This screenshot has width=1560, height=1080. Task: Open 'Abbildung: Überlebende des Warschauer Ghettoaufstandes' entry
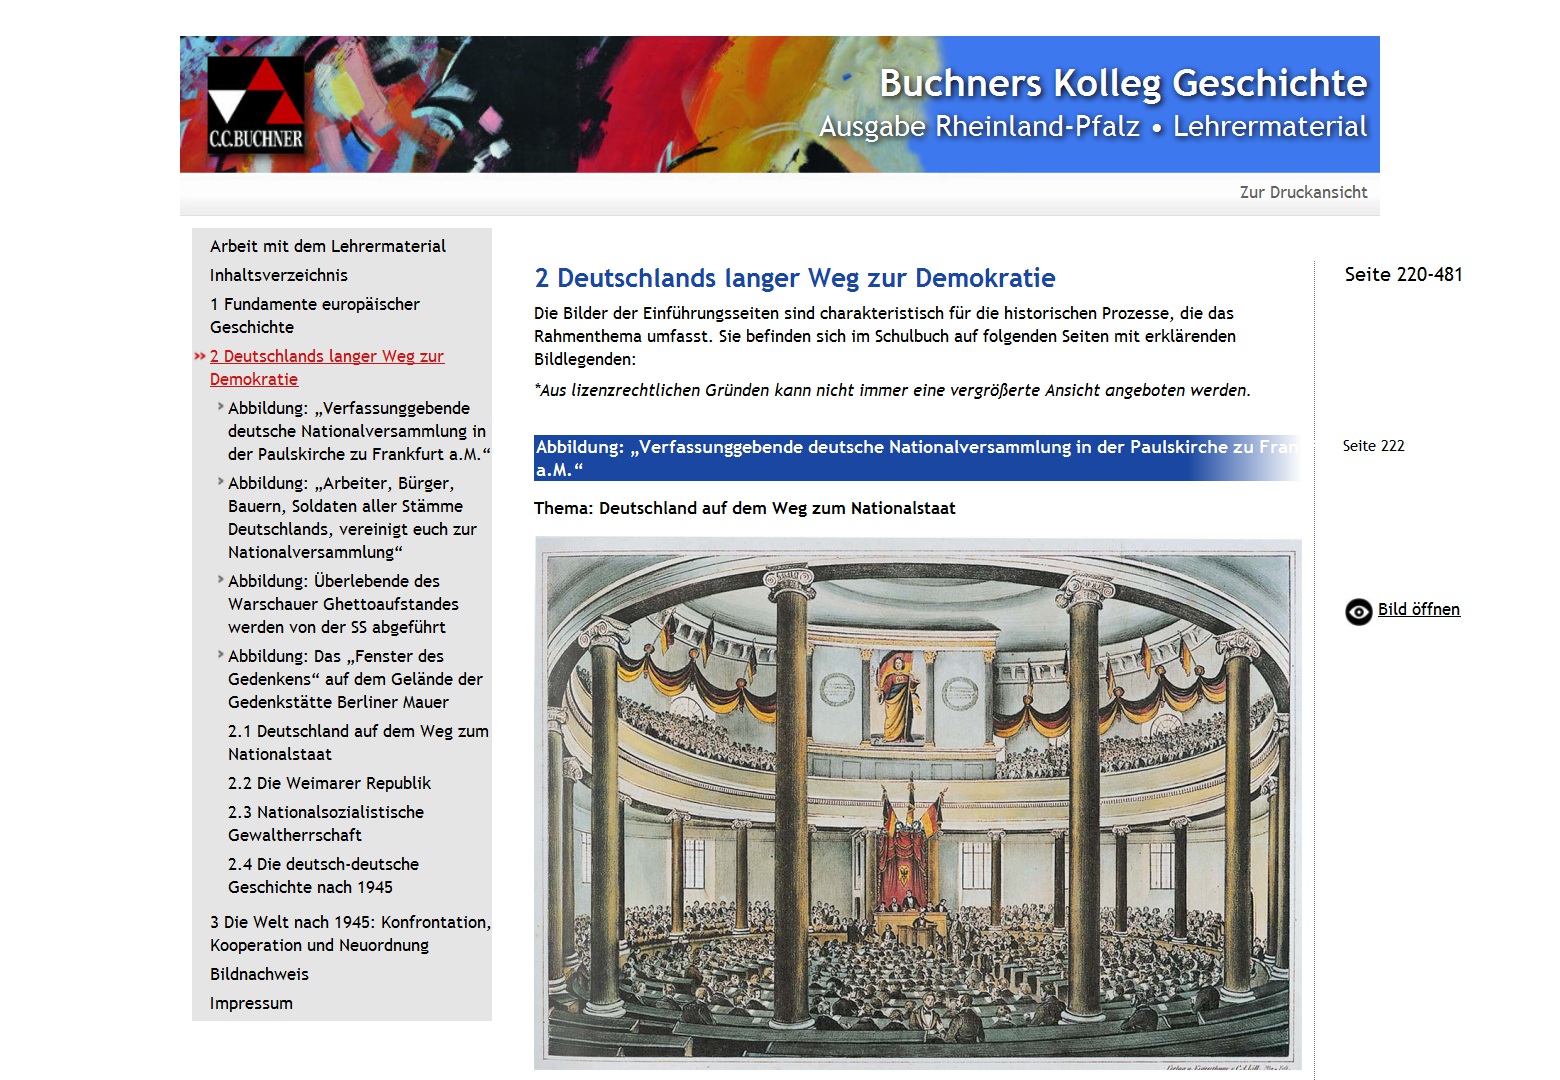[343, 604]
